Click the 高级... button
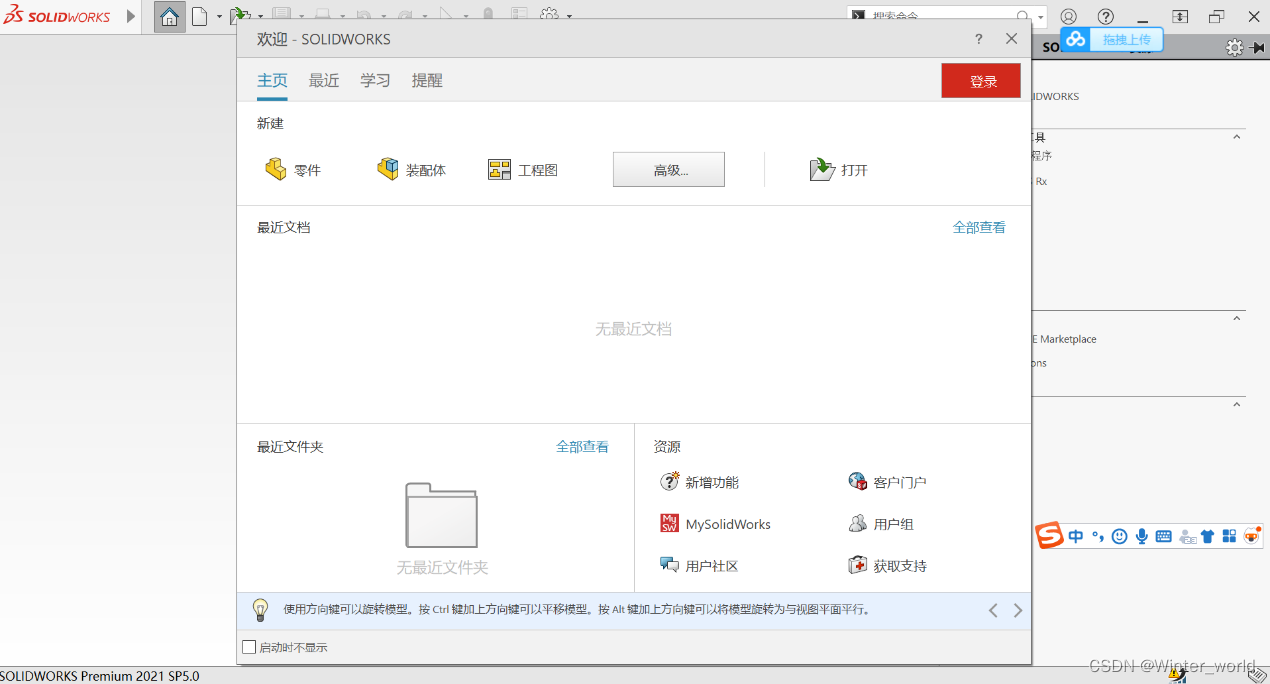1270x684 pixels. click(x=669, y=170)
